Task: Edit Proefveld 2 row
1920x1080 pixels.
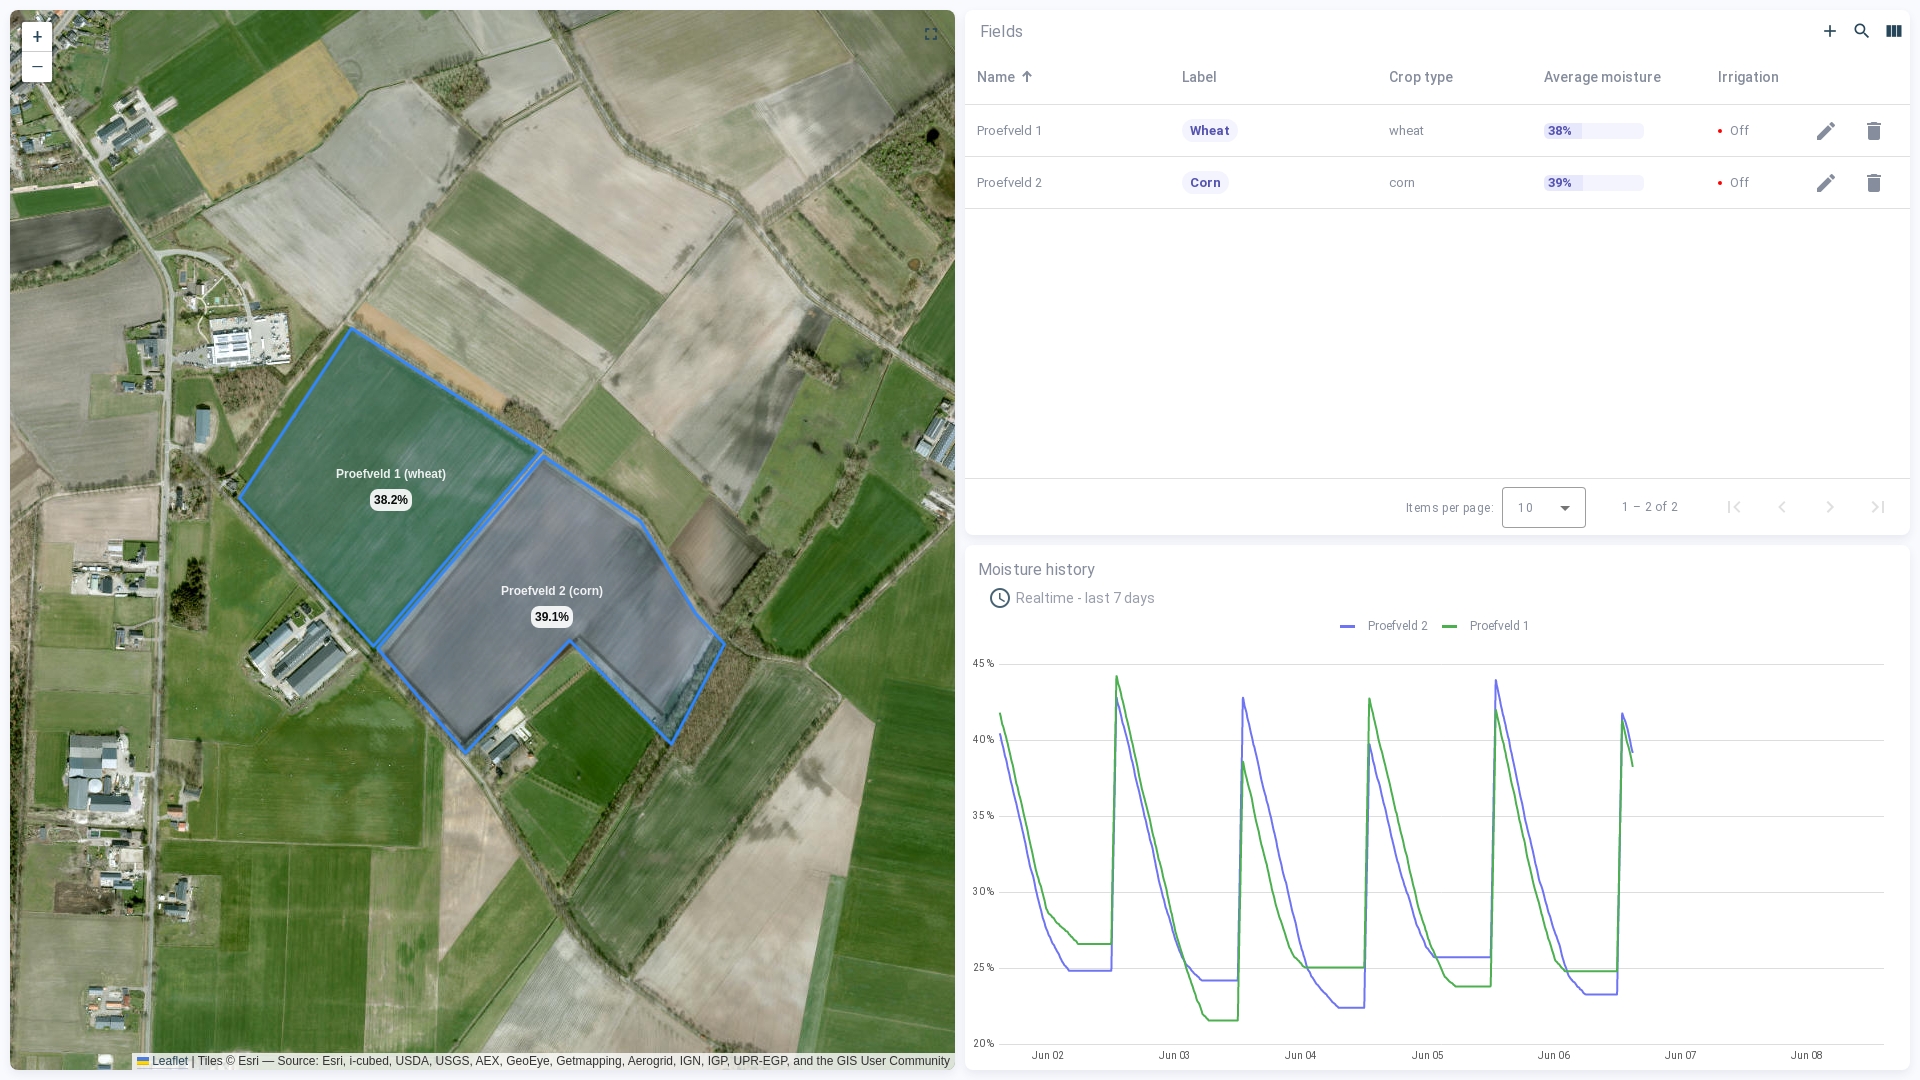Action: [1826, 183]
